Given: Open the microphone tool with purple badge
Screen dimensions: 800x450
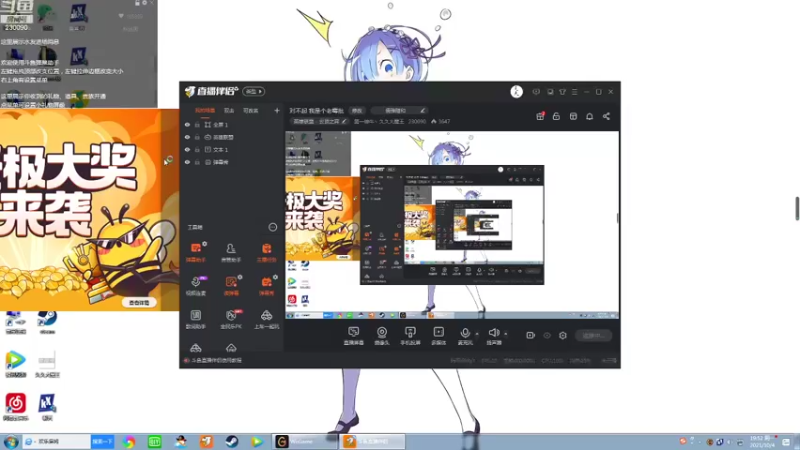Looking at the screenshot, I should [196, 285].
